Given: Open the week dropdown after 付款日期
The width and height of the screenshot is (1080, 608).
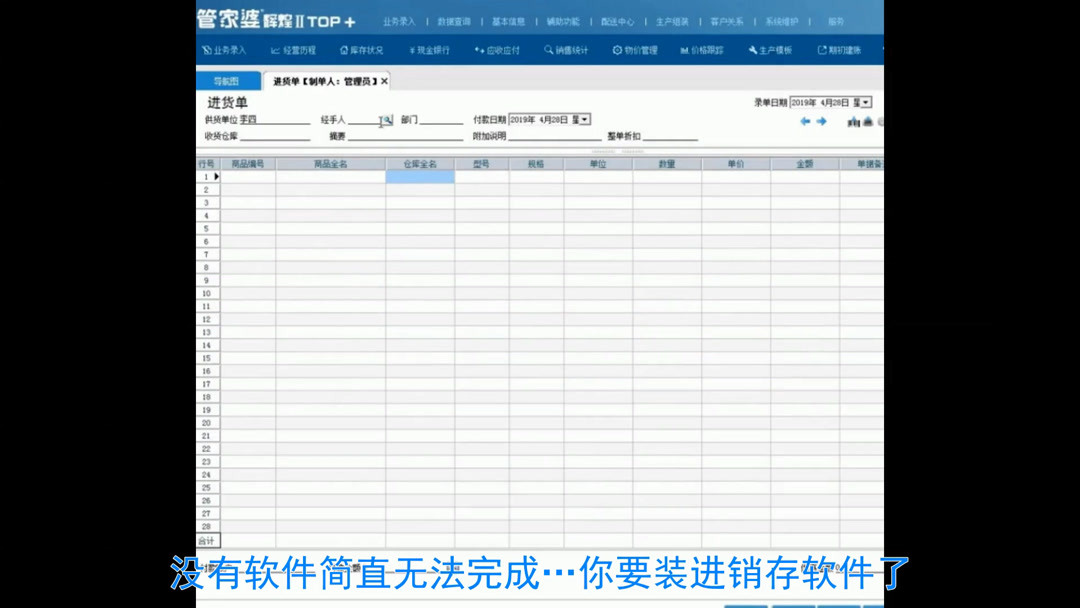Looking at the screenshot, I should coord(584,118).
